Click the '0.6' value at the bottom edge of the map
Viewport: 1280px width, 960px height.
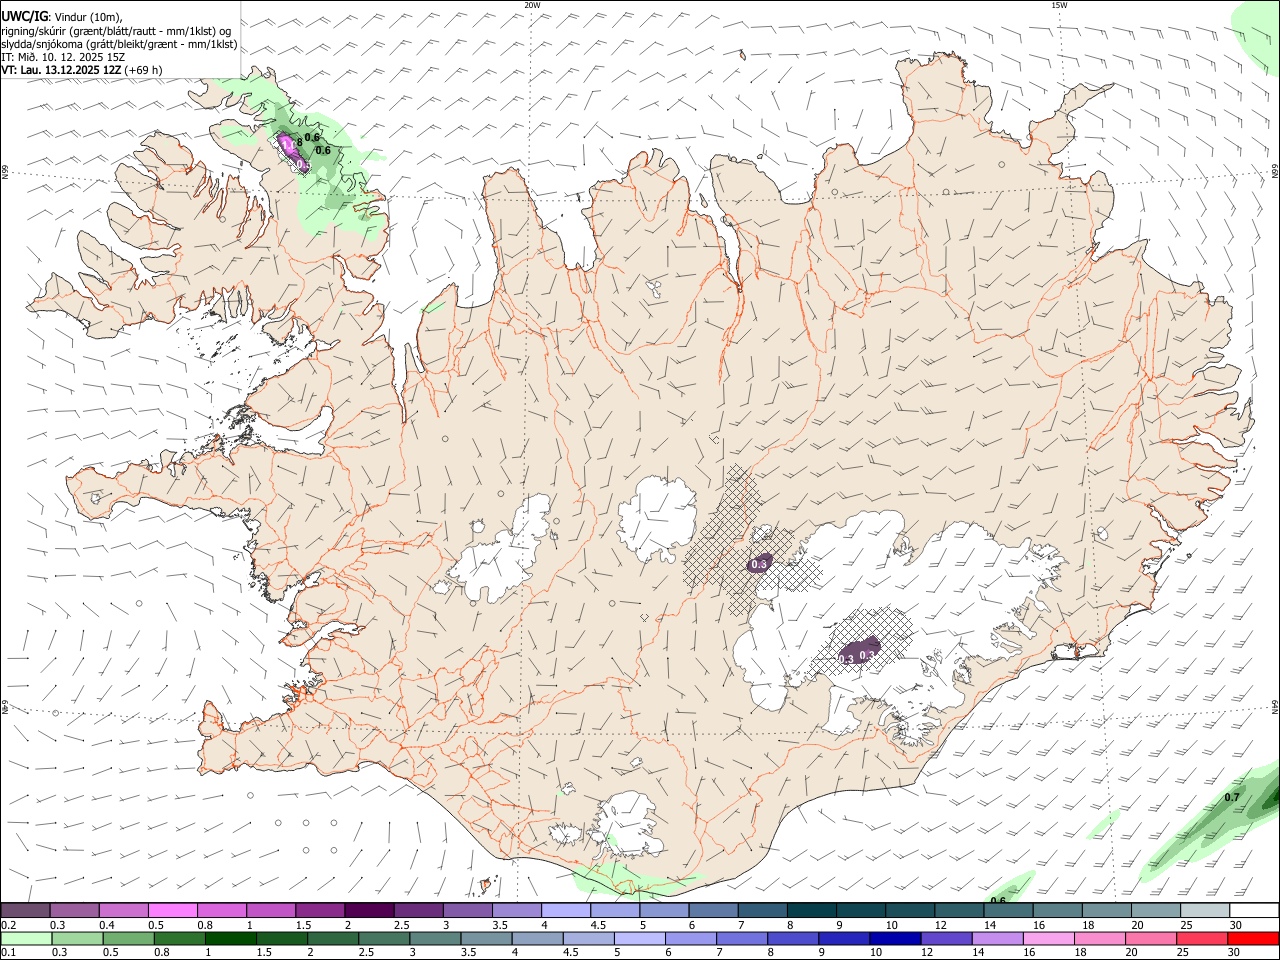tap(998, 901)
